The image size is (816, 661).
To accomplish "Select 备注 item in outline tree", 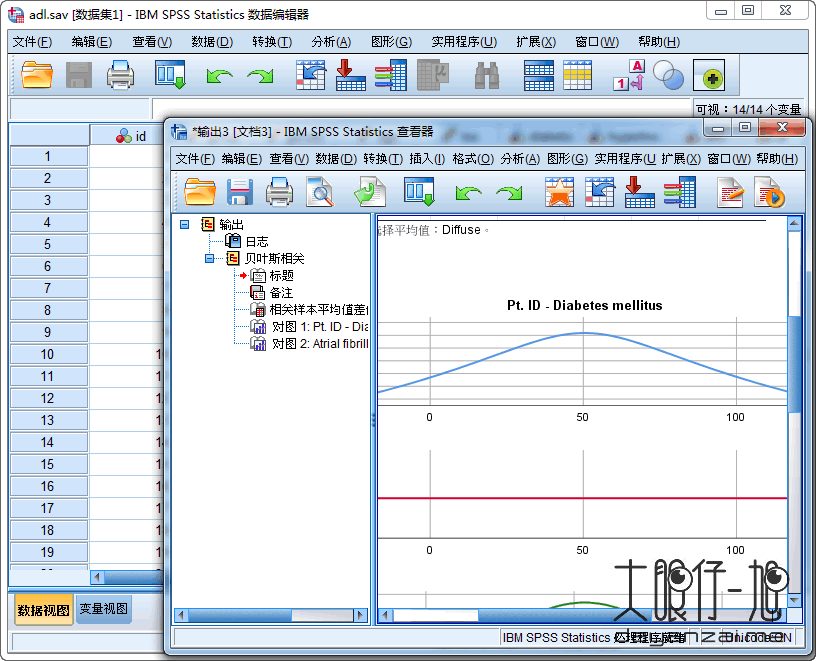I will tap(281, 293).
